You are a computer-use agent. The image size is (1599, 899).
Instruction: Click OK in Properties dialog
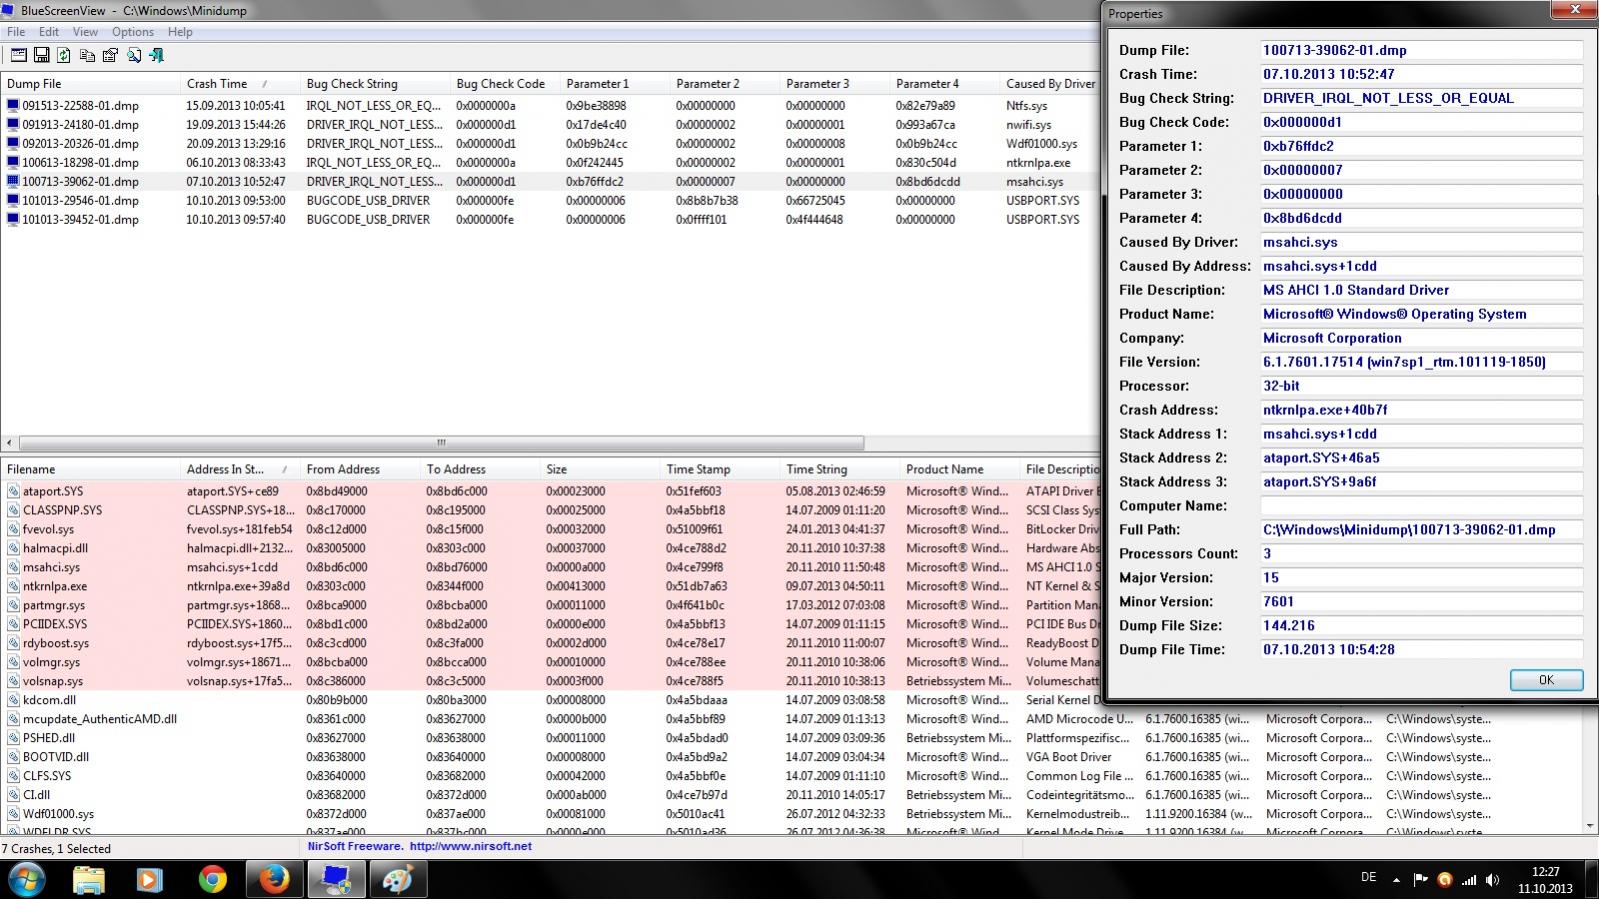click(x=1546, y=680)
